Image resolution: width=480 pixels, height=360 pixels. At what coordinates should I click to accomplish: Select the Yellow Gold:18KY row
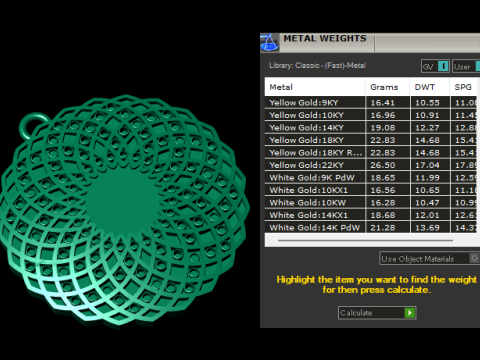371,140
